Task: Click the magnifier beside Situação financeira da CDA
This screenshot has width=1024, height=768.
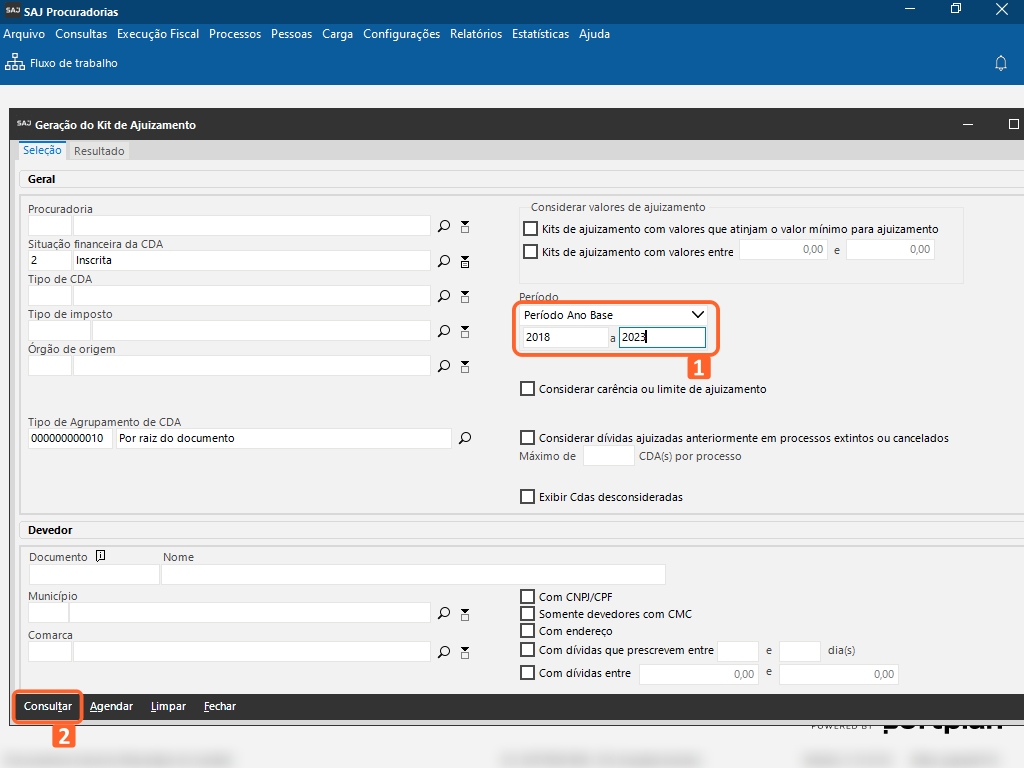Action: point(444,262)
